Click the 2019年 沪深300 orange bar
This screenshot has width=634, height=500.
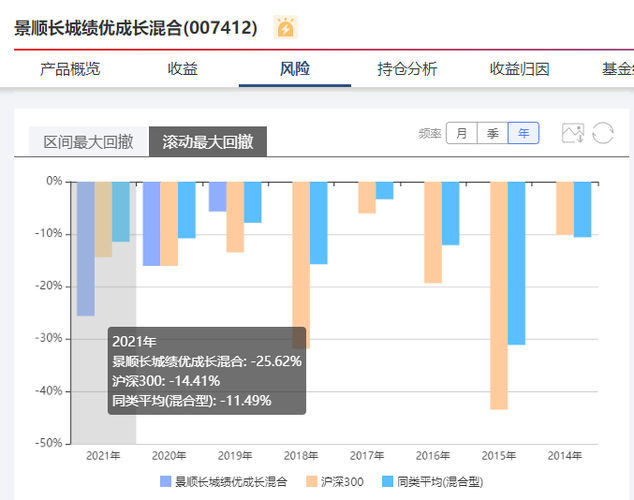[x=235, y=217]
